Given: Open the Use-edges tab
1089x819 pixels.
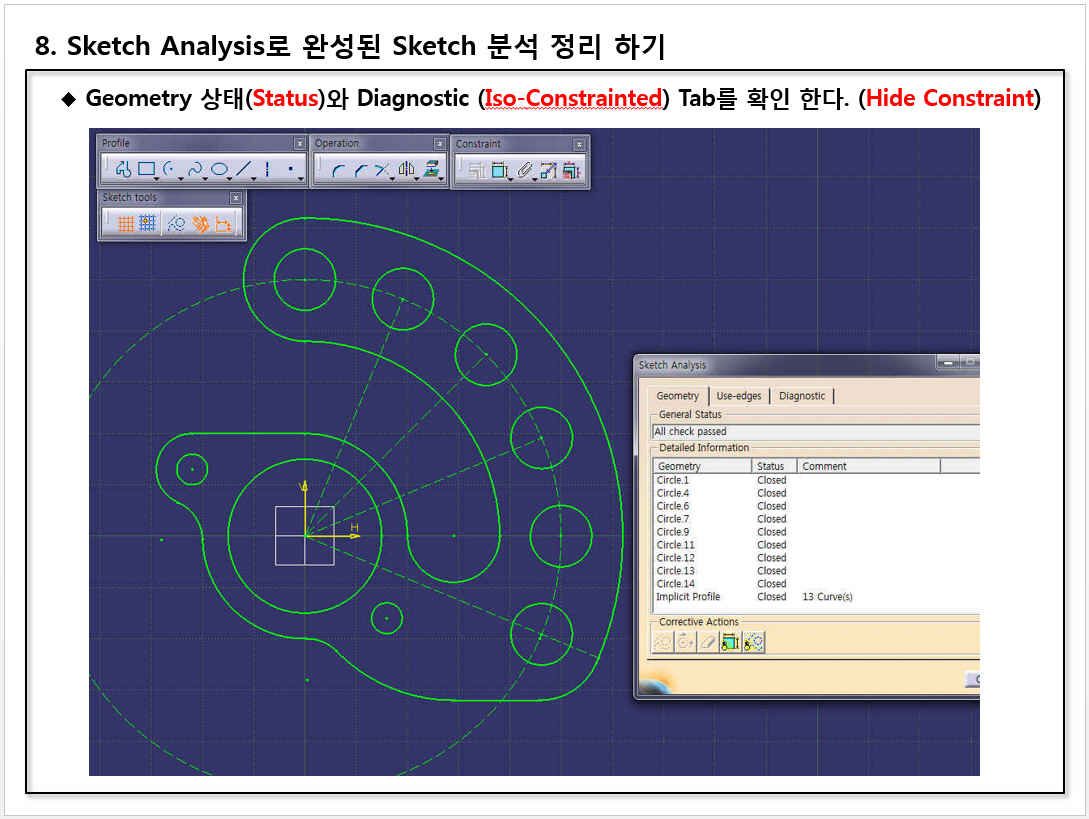Looking at the screenshot, I should coord(739,396).
